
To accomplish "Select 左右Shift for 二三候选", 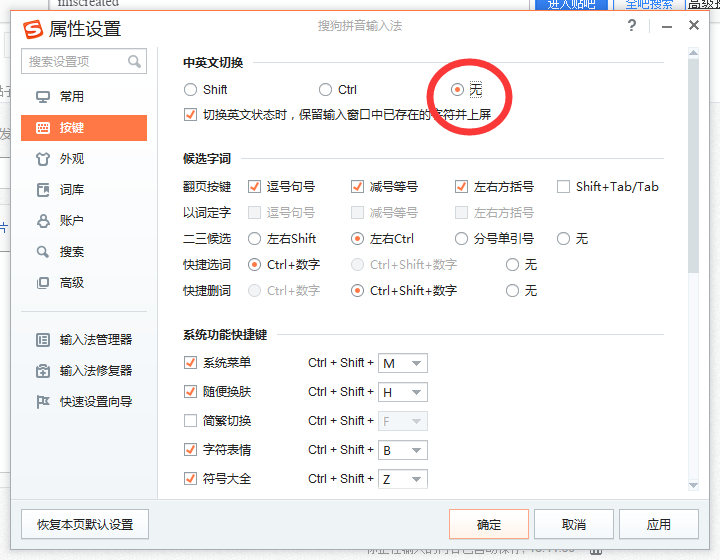I will 254,239.
